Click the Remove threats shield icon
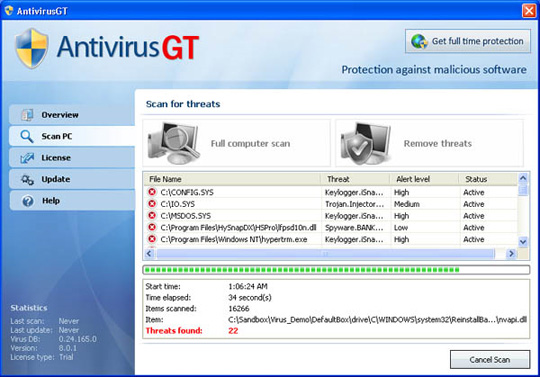 pyautogui.click(x=366, y=143)
